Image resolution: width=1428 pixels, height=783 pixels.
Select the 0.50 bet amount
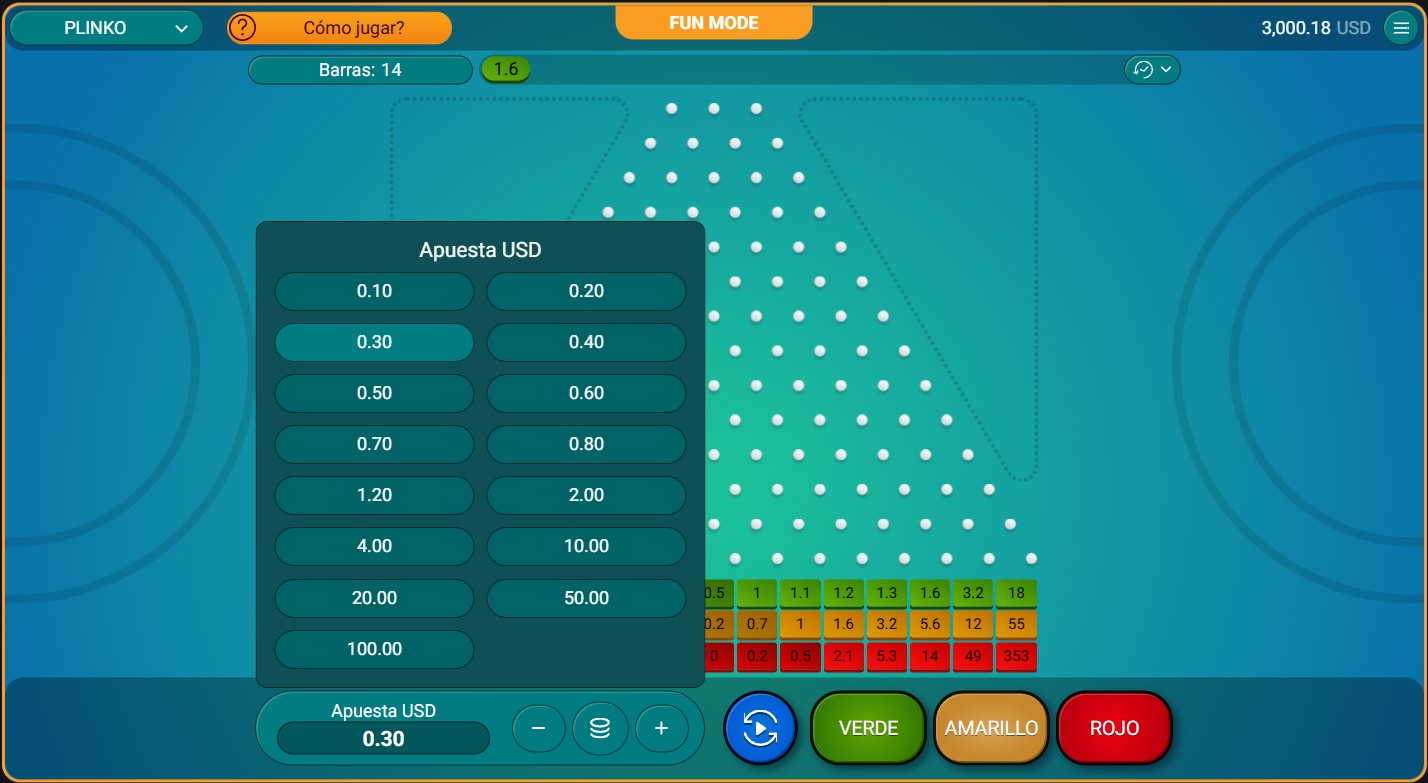click(374, 393)
